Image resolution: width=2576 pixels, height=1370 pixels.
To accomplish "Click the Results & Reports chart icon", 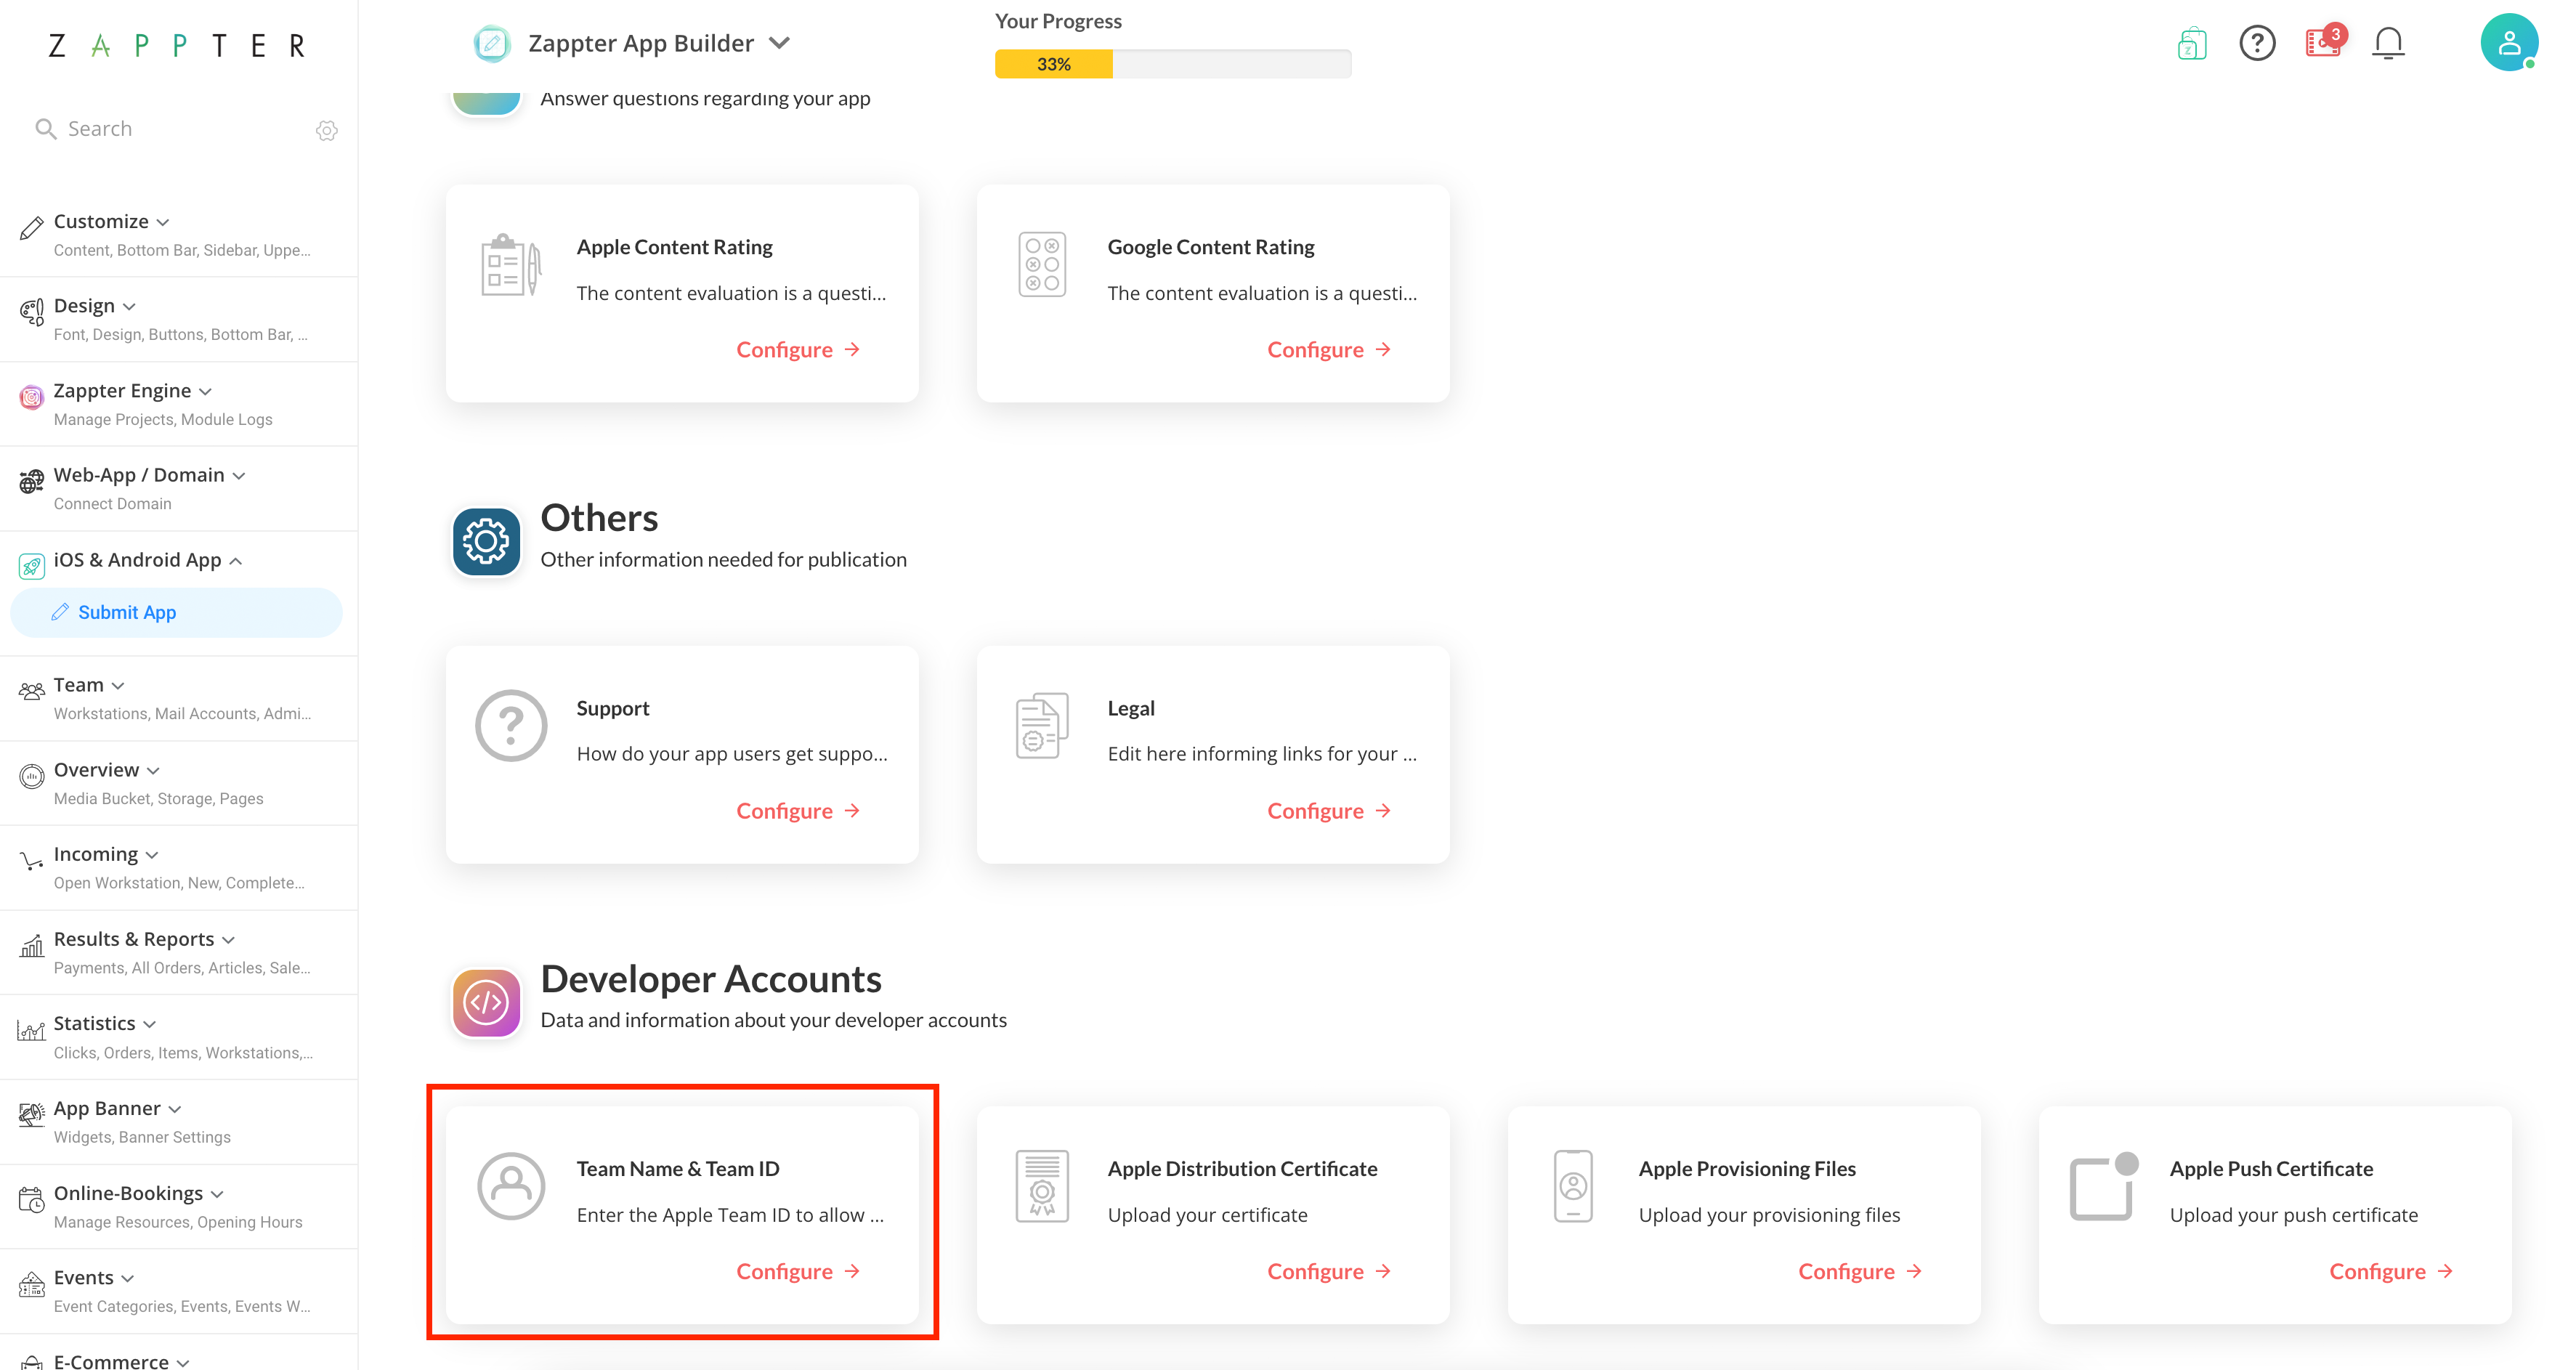I will [31, 945].
